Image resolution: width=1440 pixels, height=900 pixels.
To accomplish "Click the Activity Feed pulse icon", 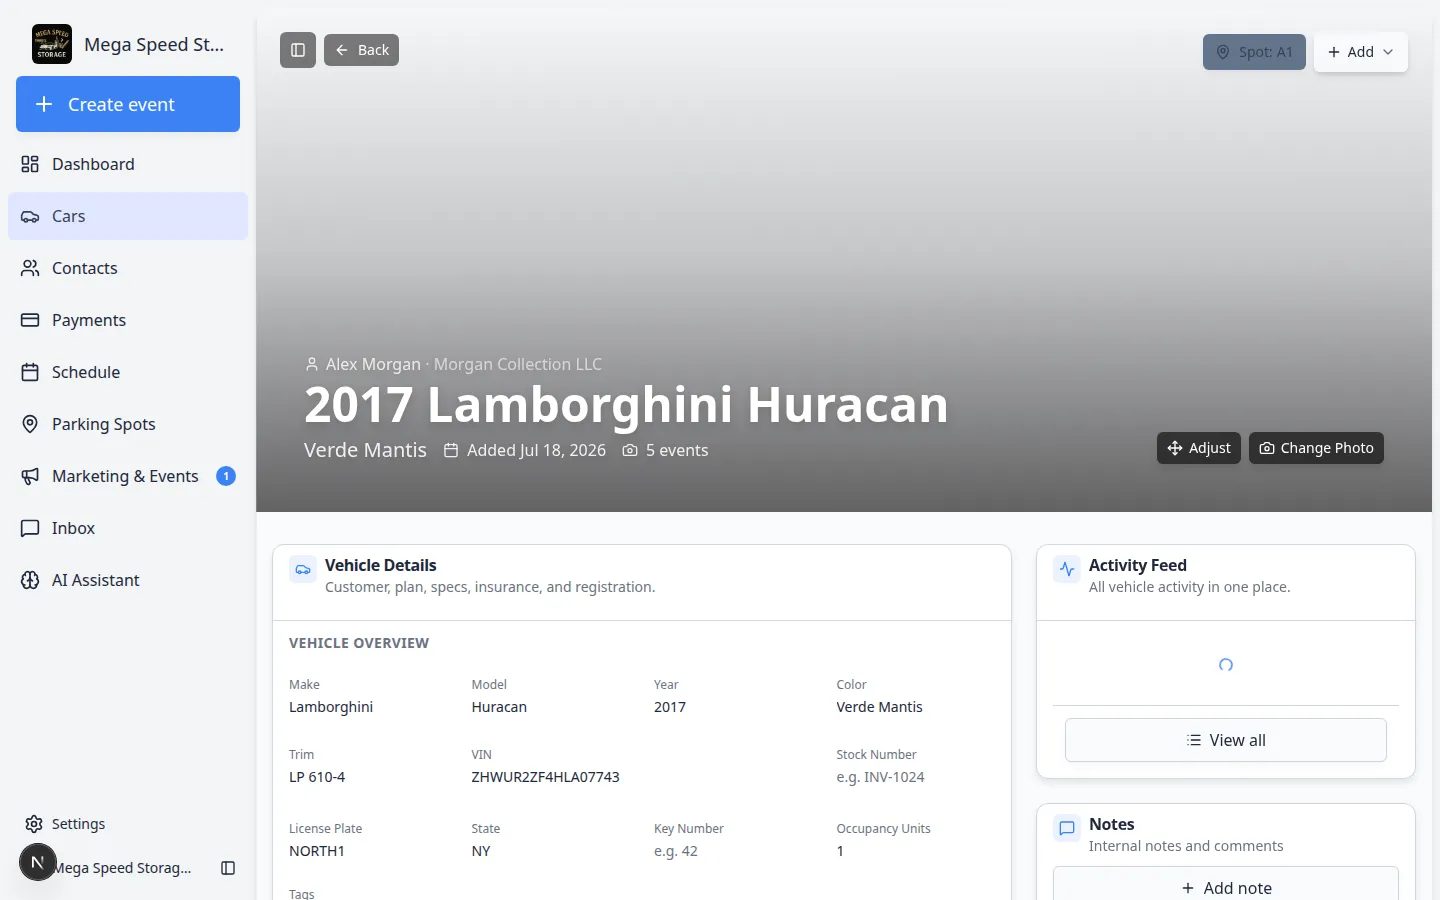I will [x=1067, y=569].
